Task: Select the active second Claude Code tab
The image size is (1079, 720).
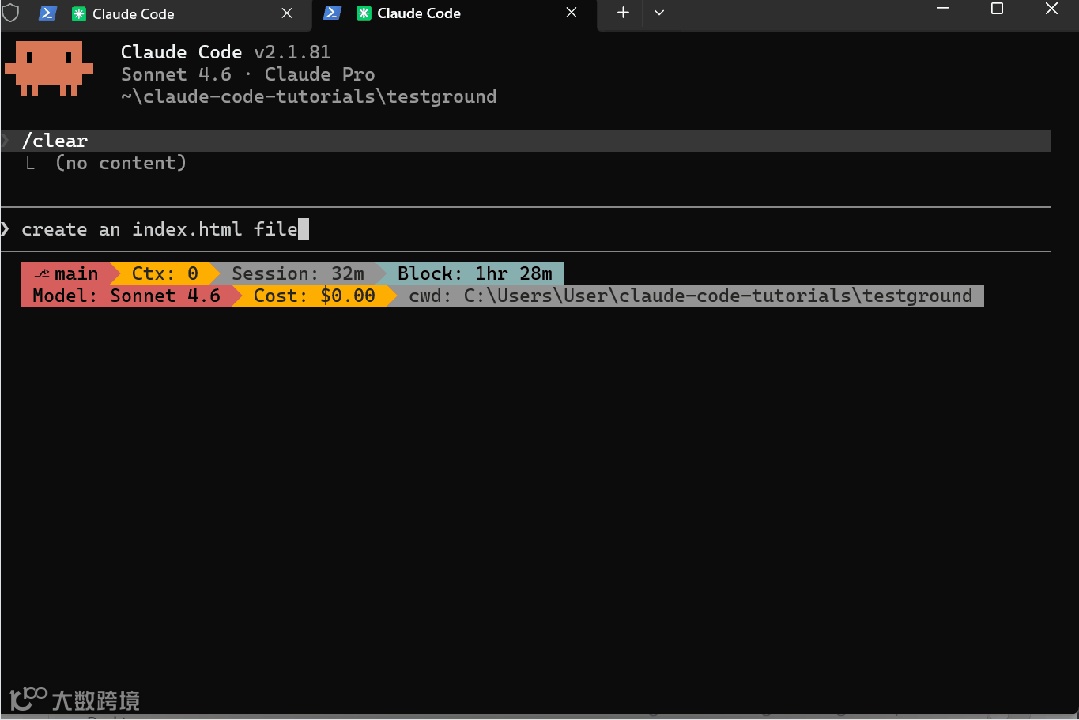Action: [x=454, y=14]
